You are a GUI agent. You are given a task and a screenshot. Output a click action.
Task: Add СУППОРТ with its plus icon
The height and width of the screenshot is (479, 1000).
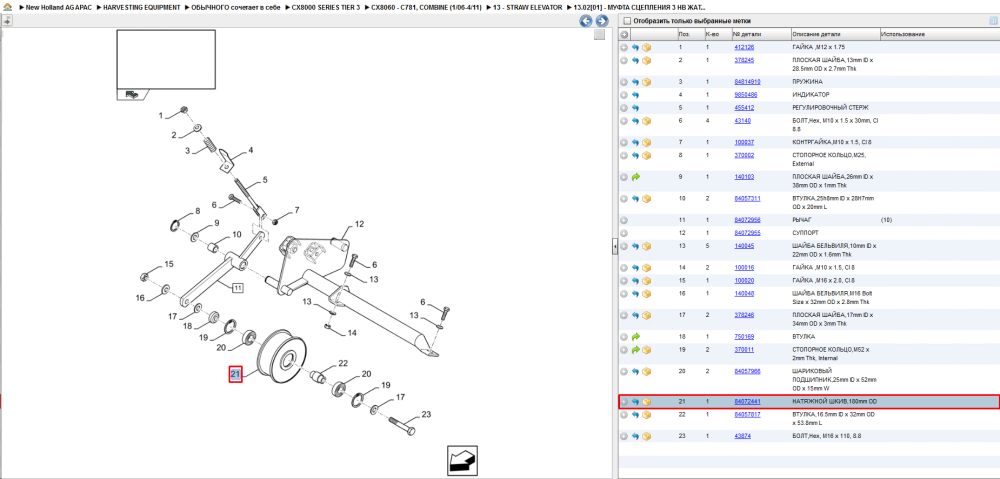[624, 233]
